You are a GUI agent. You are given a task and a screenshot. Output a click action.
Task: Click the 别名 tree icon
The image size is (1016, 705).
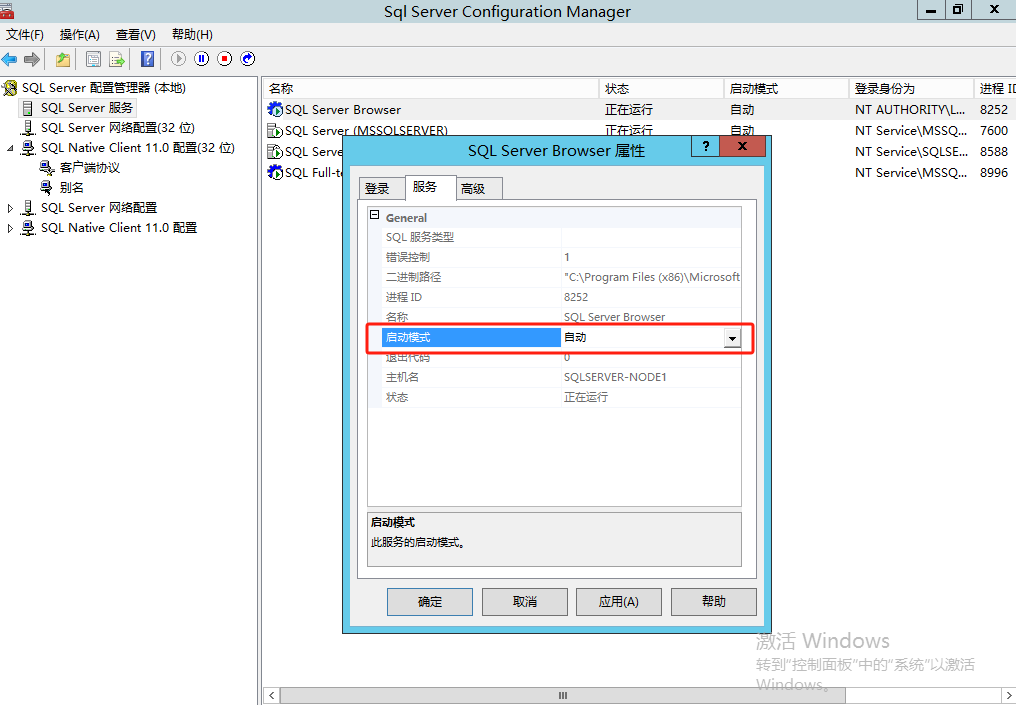point(47,188)
